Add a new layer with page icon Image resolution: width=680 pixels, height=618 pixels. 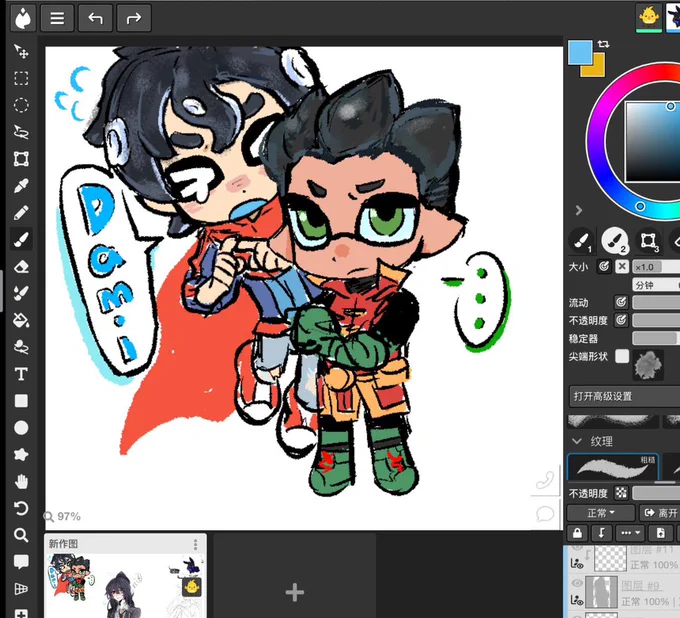pyautogui.click(x=660, y=533)
